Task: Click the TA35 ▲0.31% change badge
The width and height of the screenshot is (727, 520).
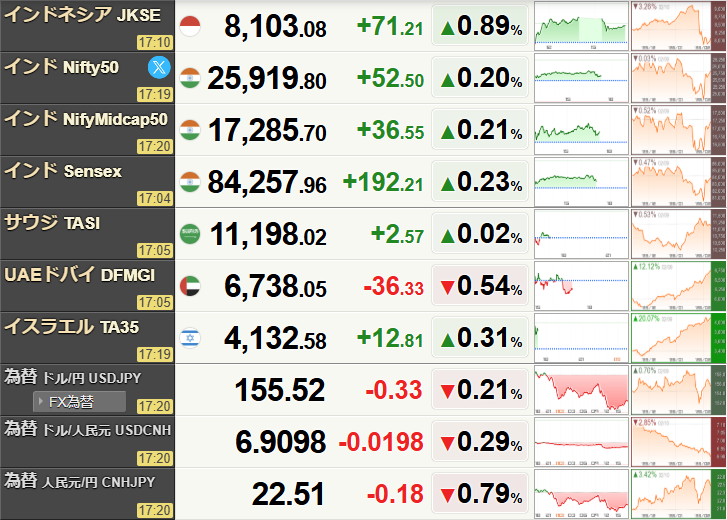Action: [480, 337]
